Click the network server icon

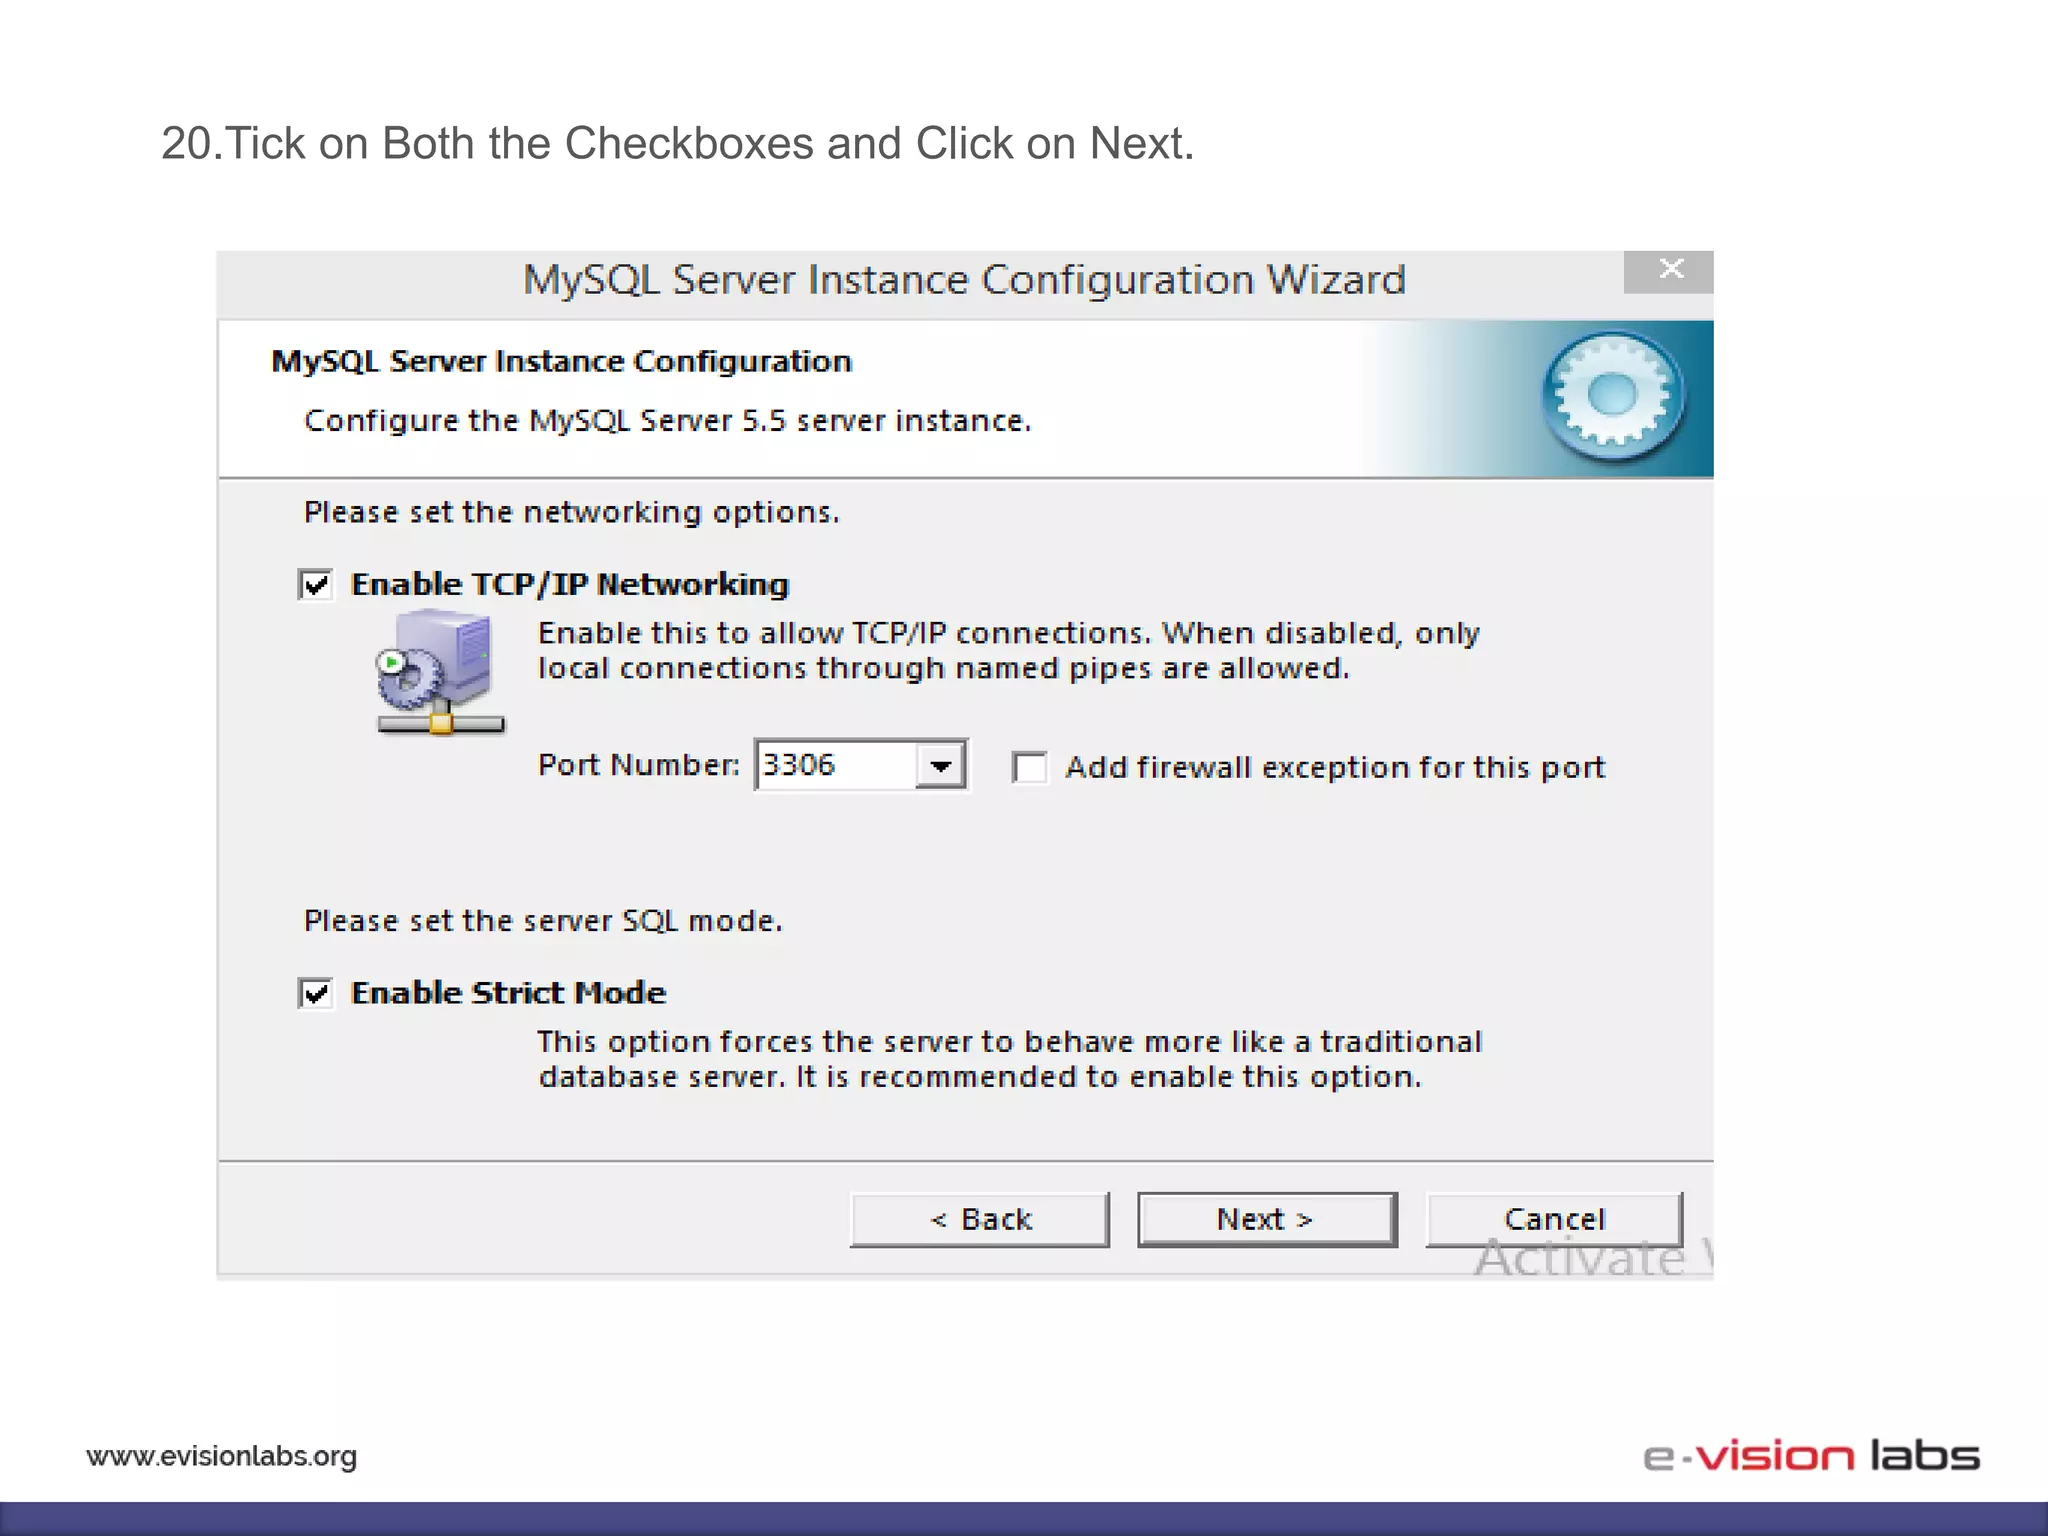pos(440,674)
